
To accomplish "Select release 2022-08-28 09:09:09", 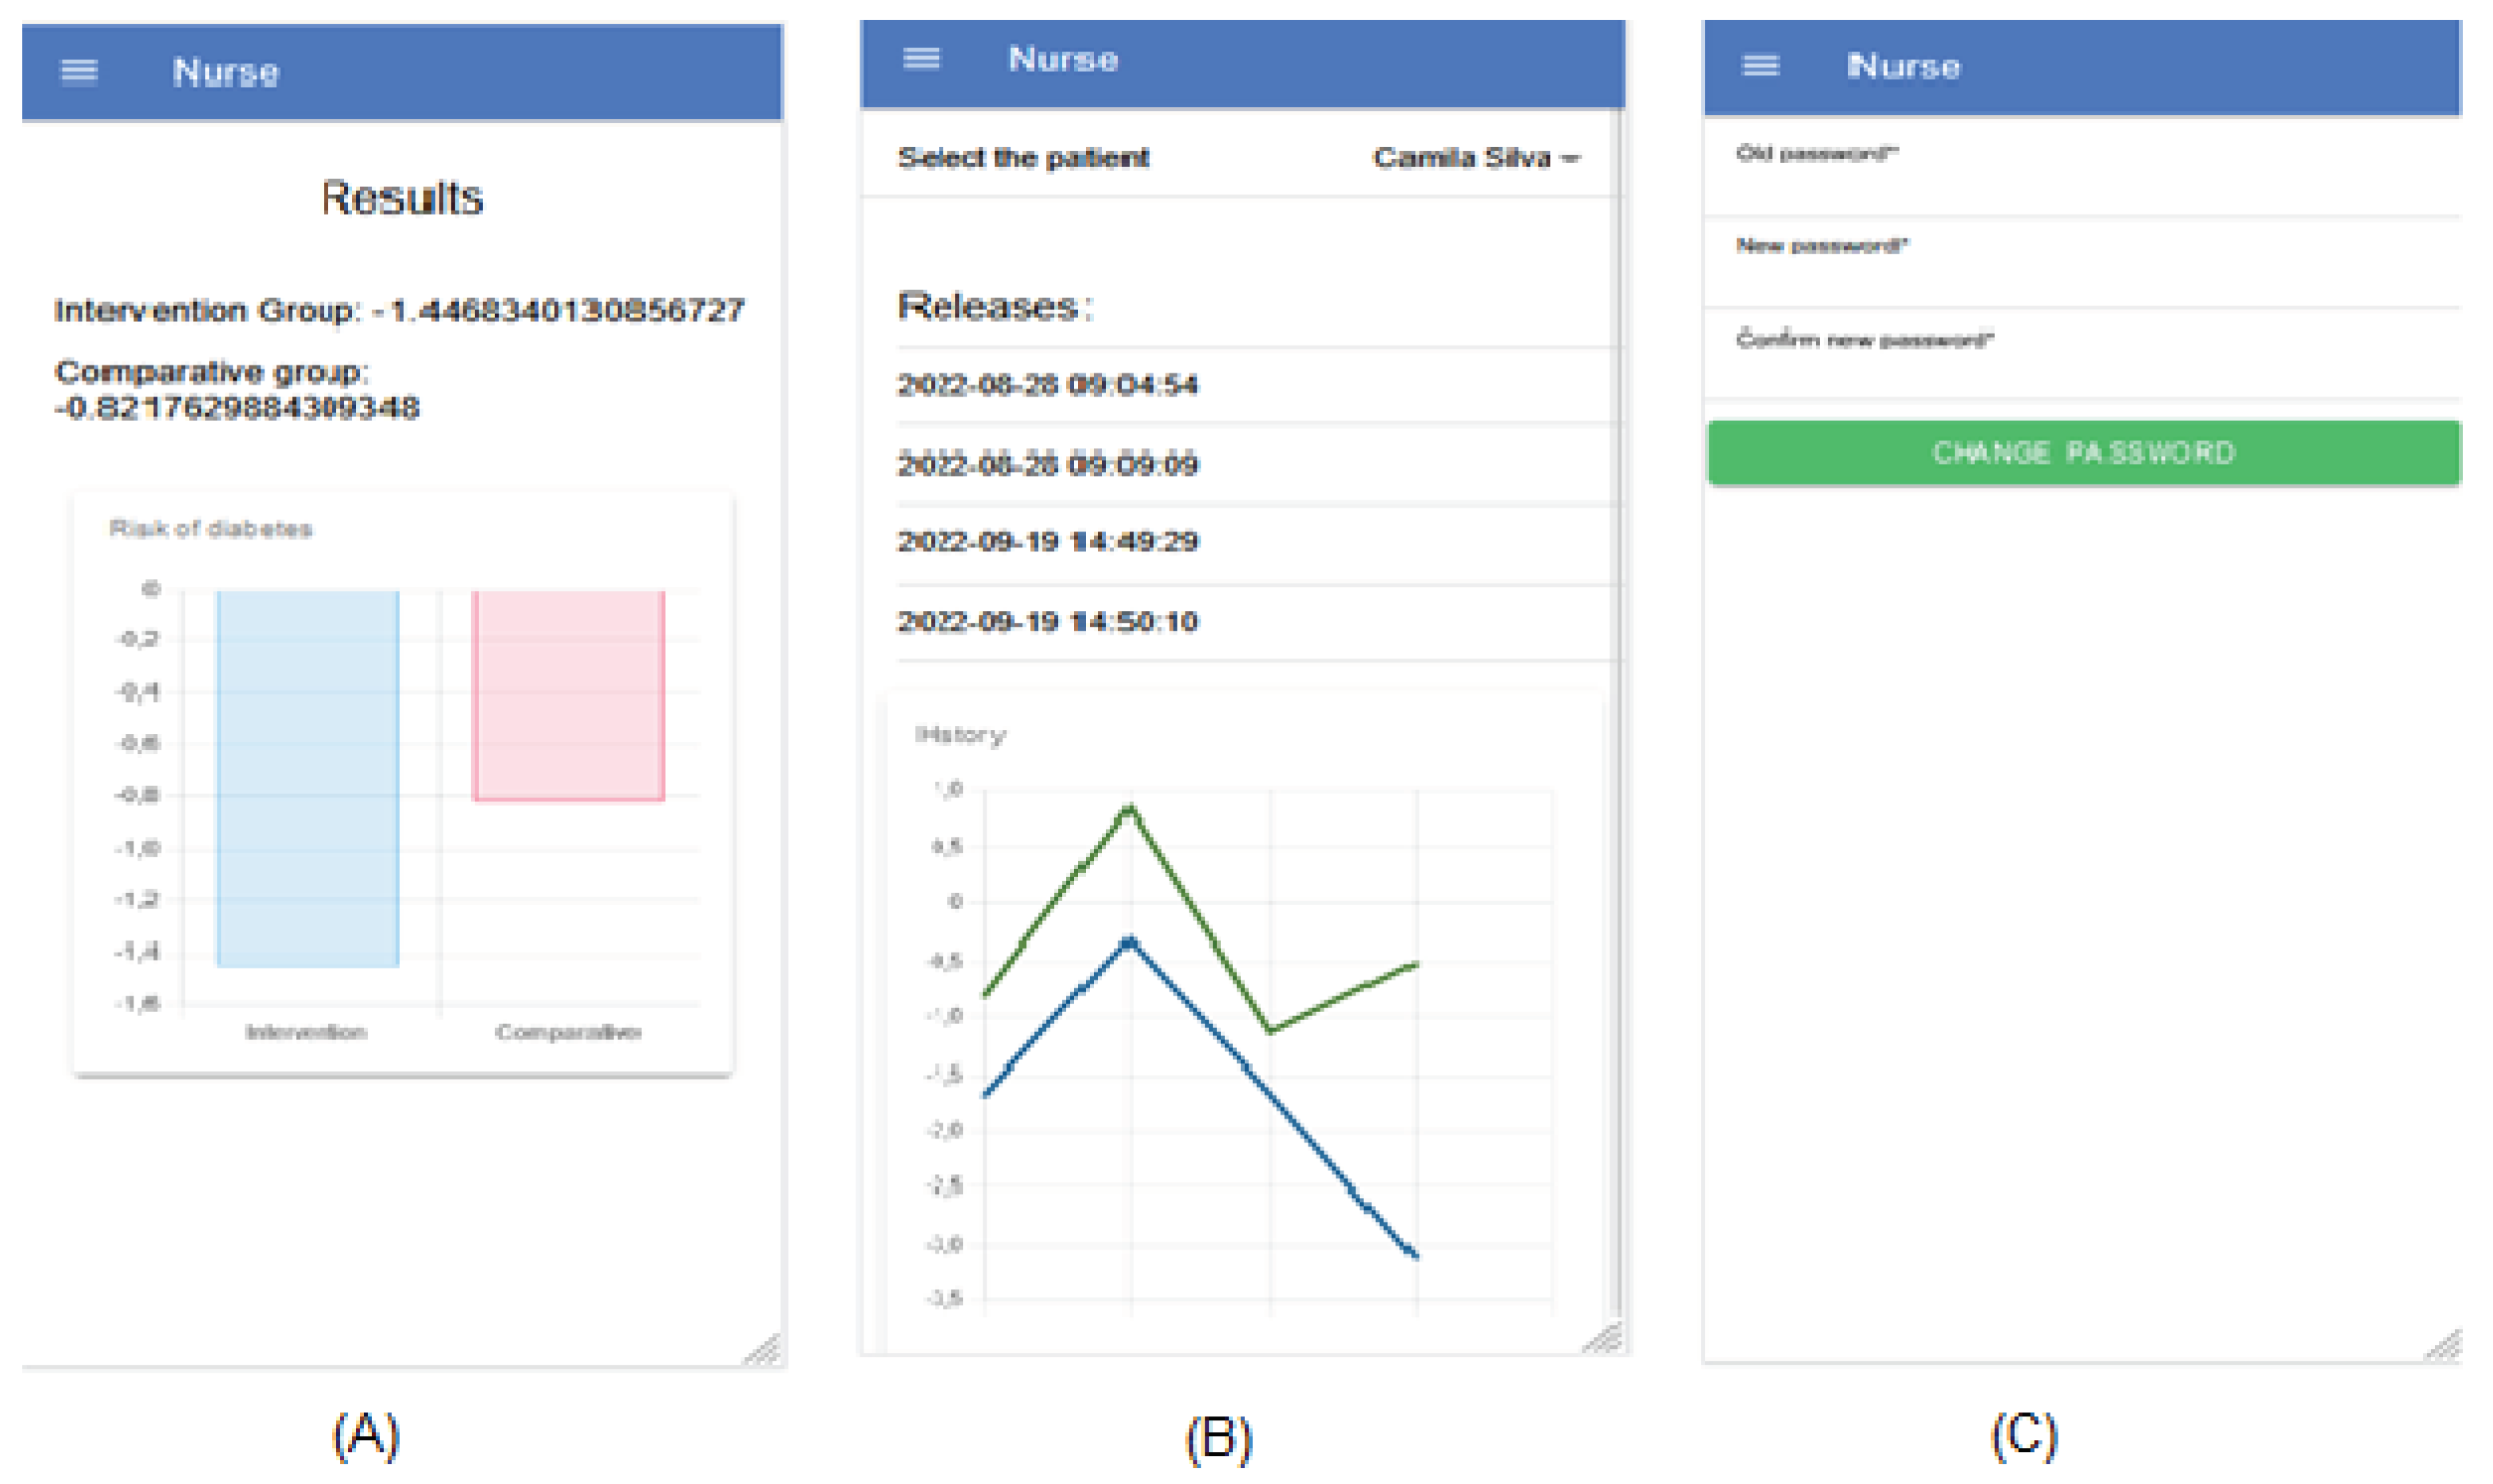I will click(1047, 464).
